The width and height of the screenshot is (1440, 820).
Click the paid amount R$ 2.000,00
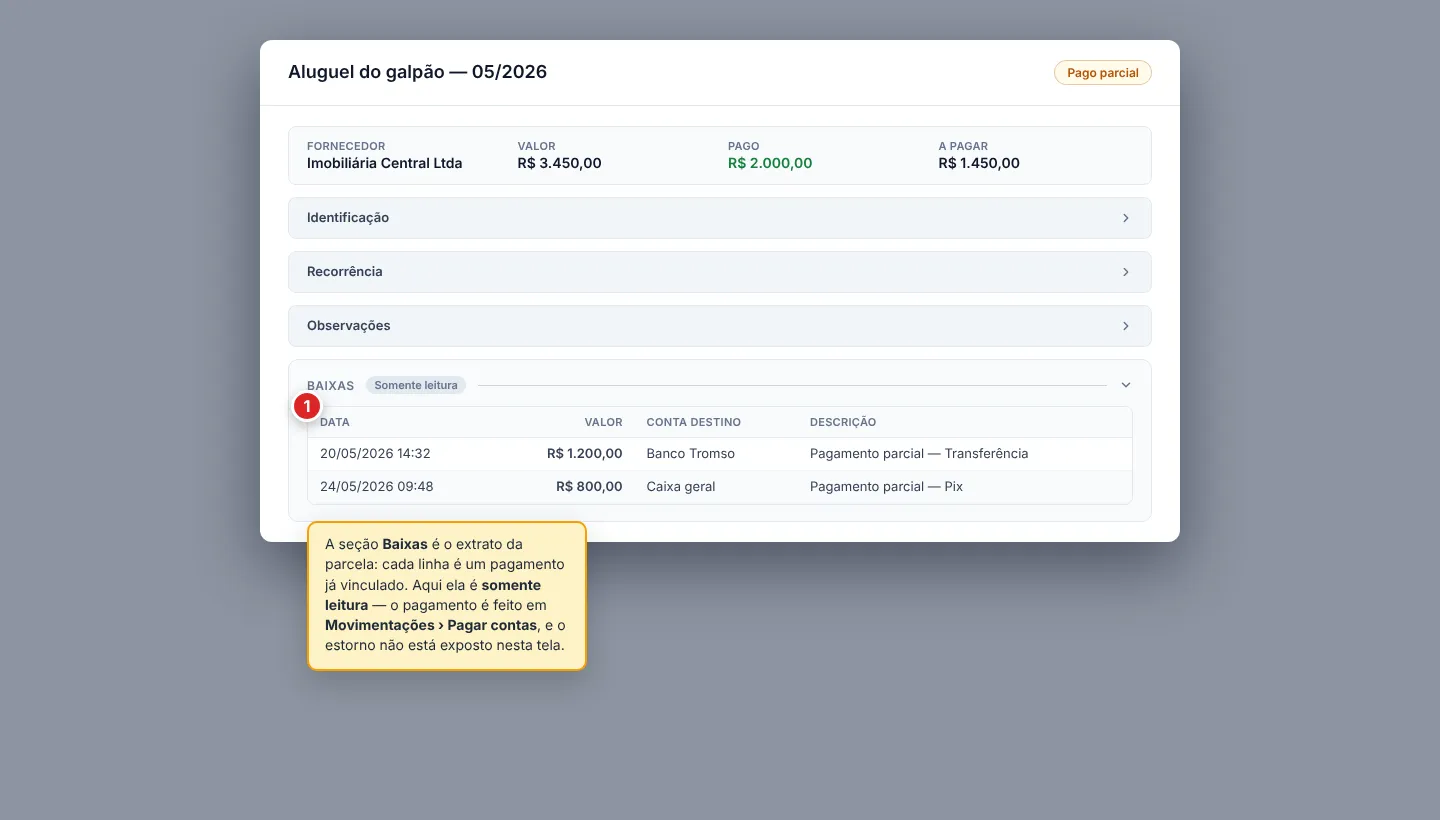[770, 163]
